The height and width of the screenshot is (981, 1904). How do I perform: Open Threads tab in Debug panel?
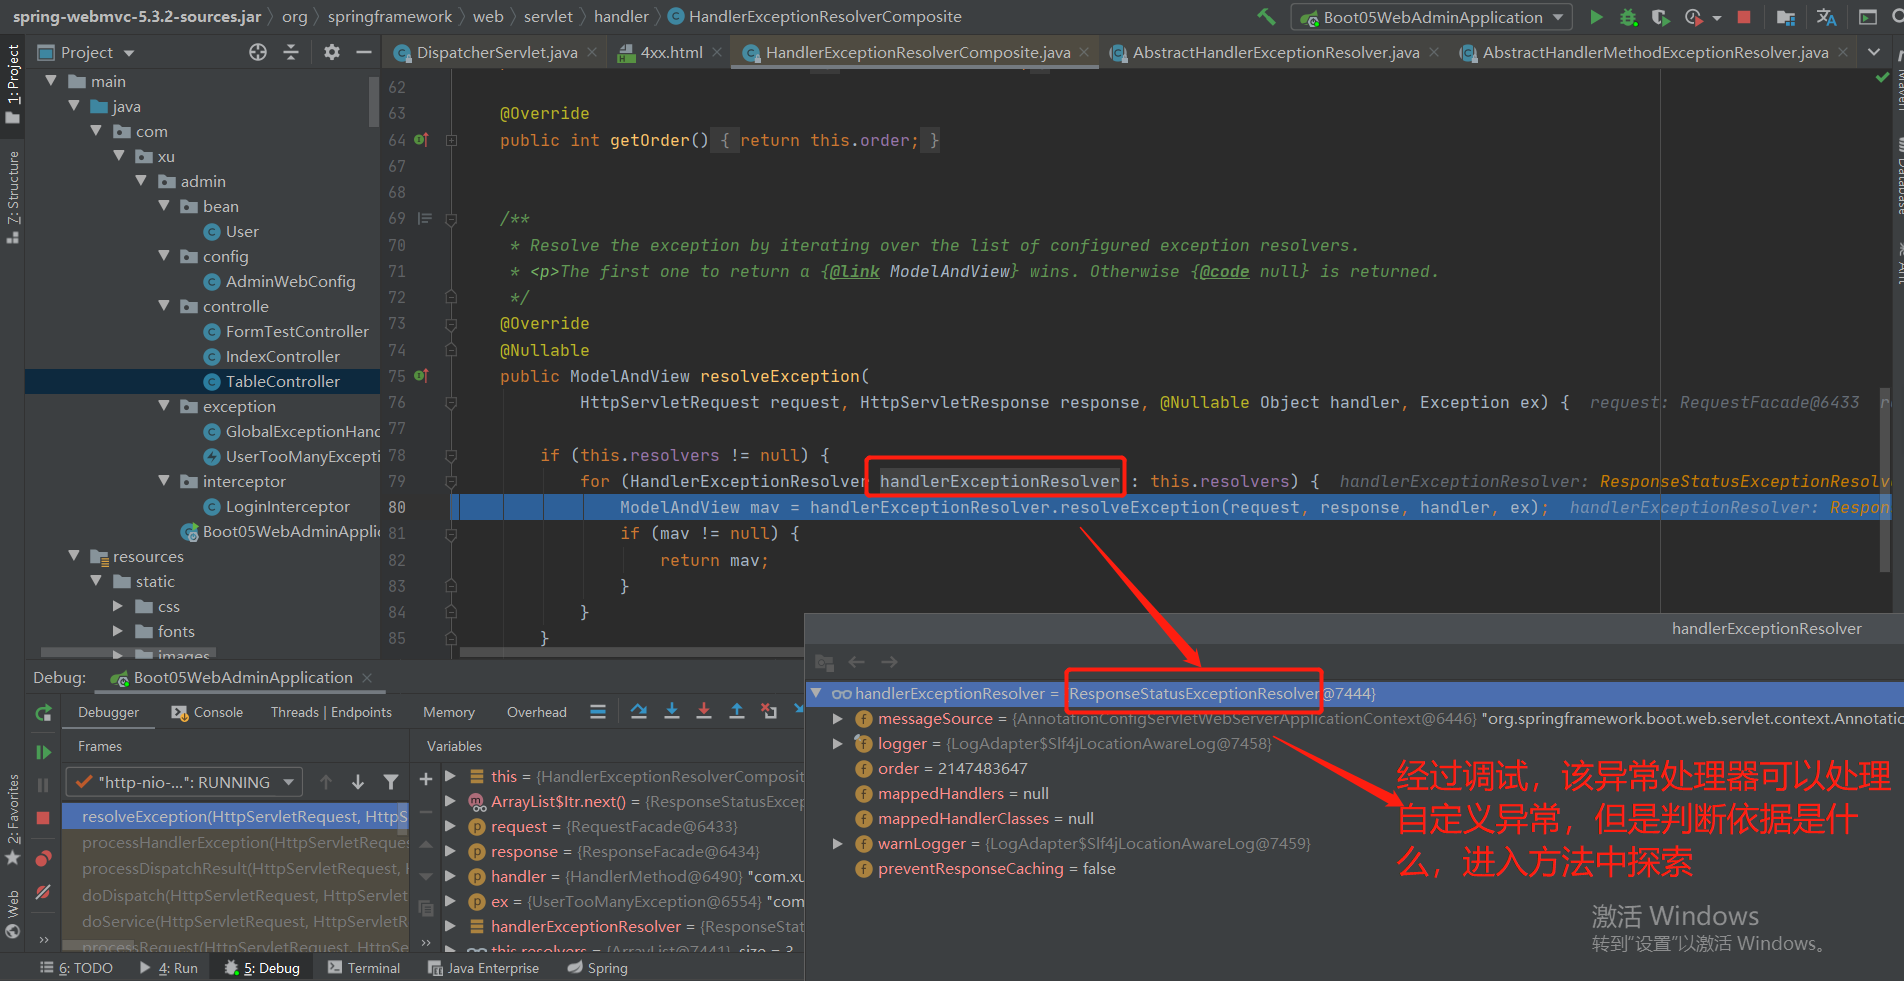[331, 712]
